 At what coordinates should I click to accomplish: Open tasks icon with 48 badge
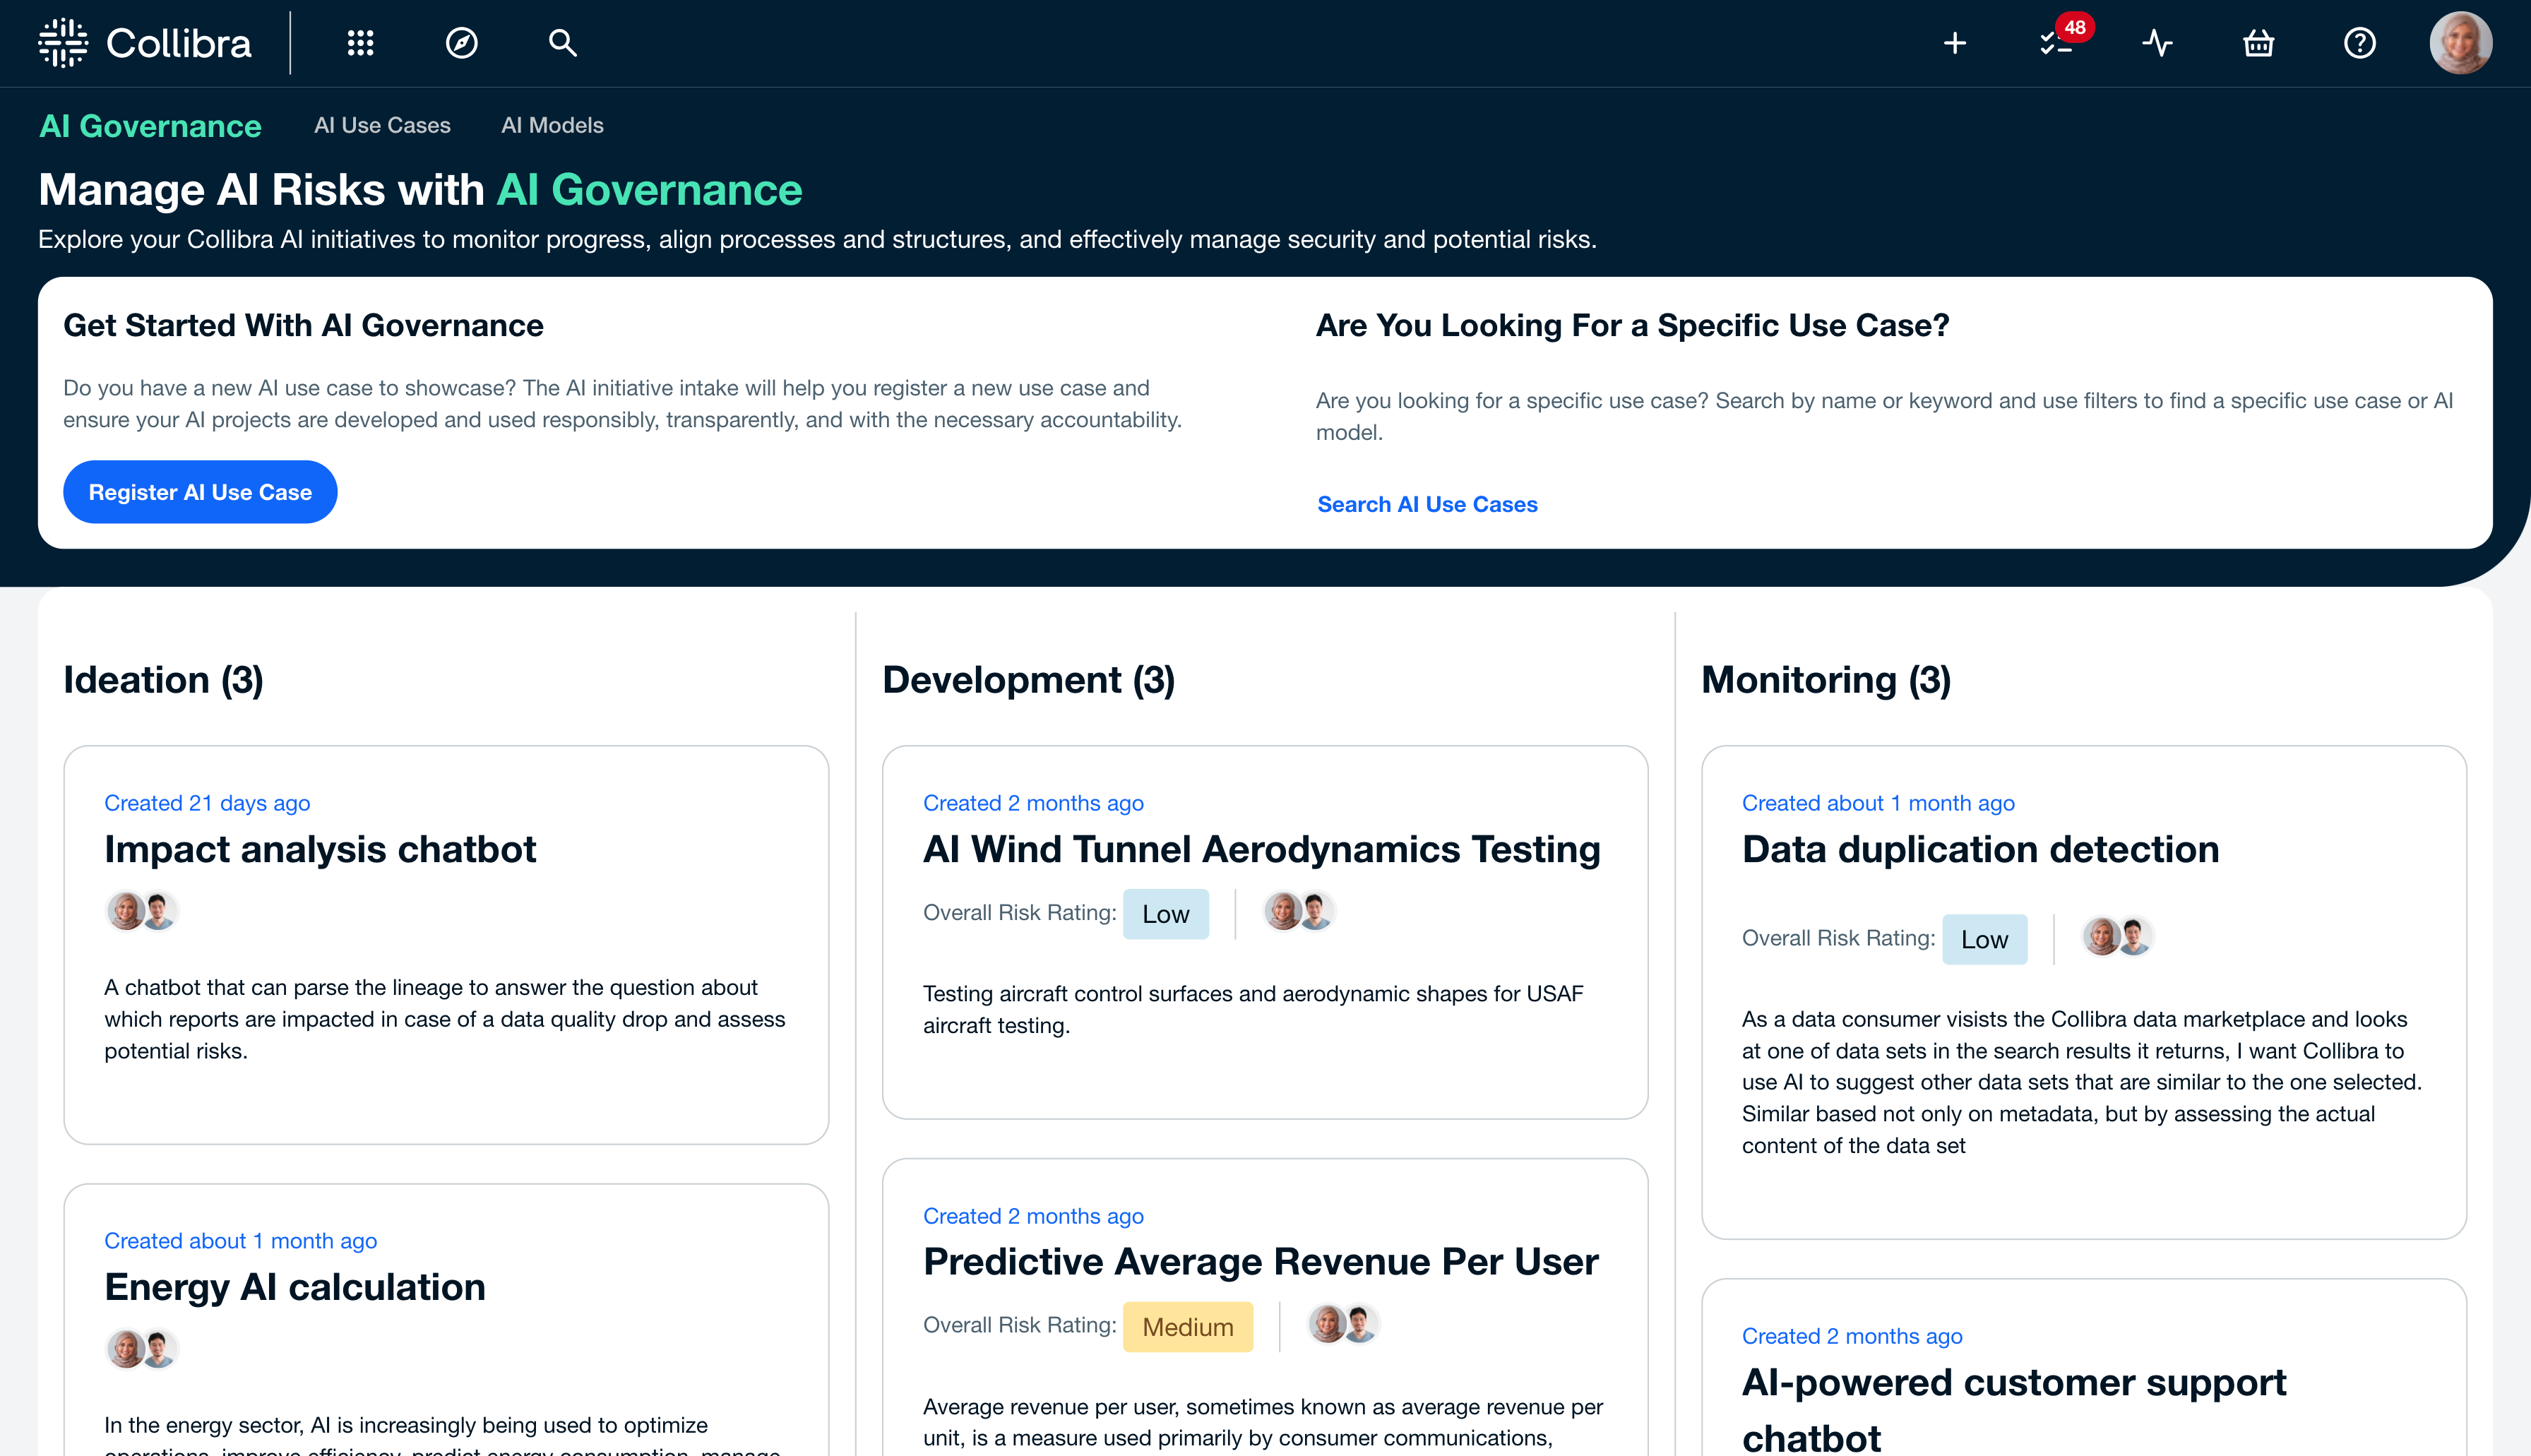tap(2056, 43)
